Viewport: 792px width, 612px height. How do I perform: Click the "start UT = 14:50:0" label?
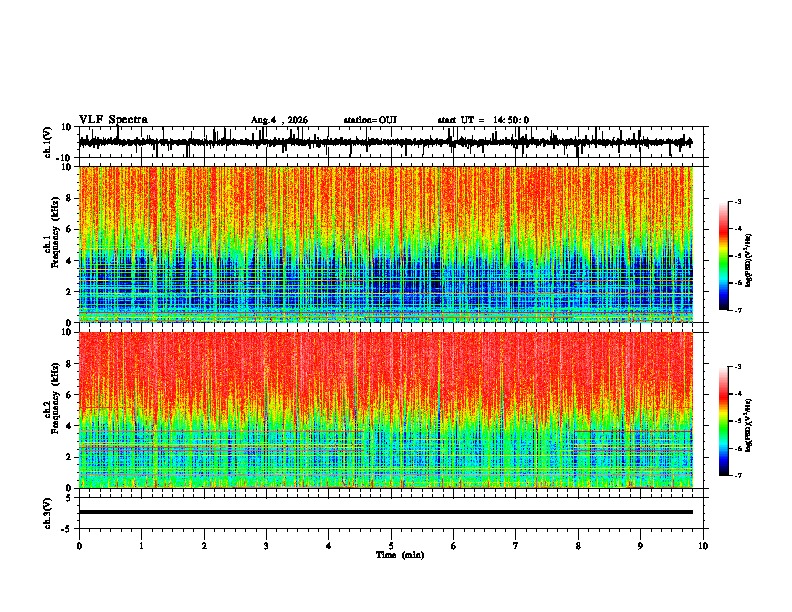pyautogui.click(x=483, y=120)
